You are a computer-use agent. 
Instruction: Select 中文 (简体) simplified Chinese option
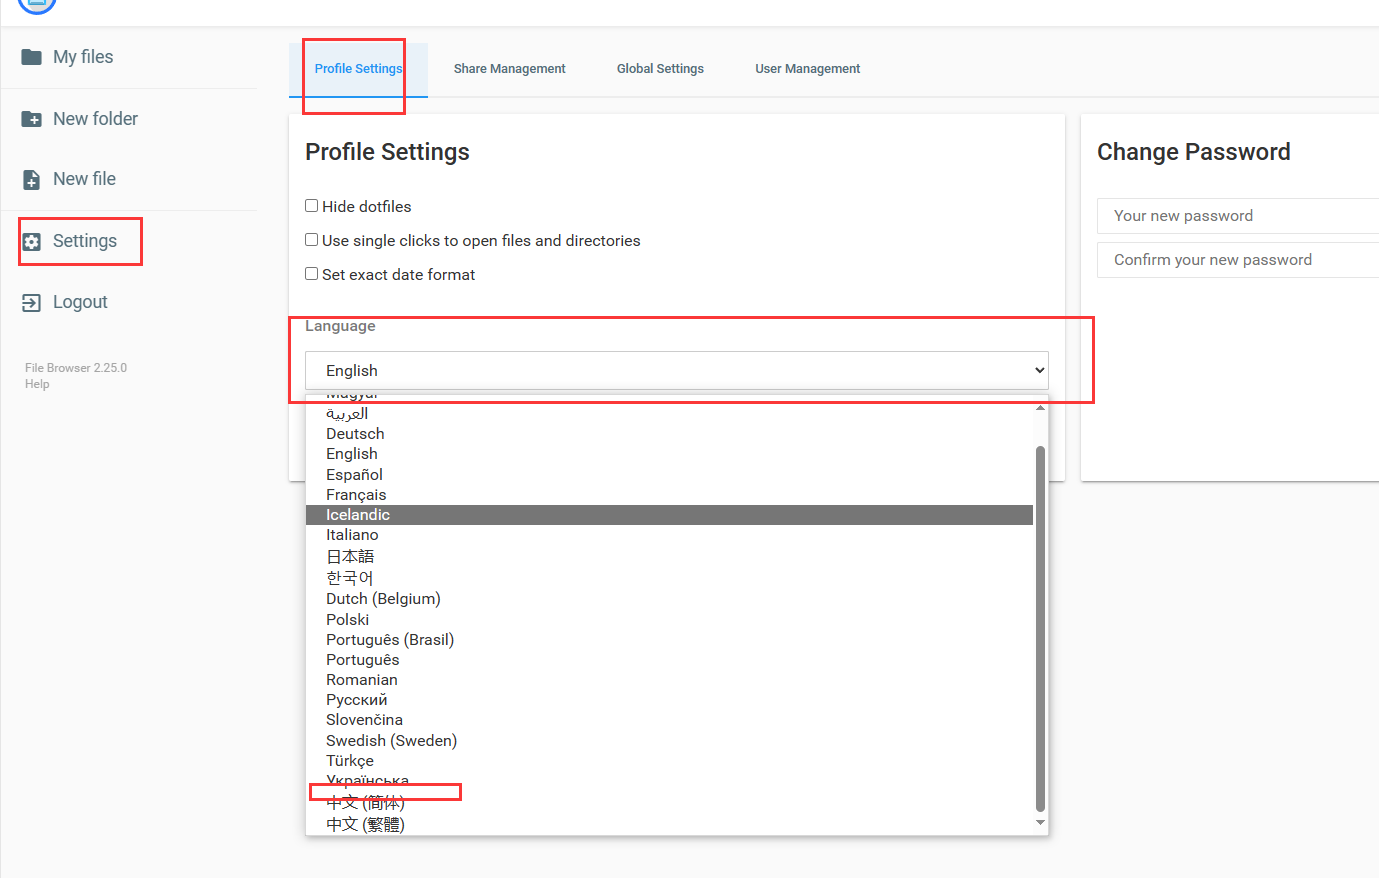pos(669,802)
